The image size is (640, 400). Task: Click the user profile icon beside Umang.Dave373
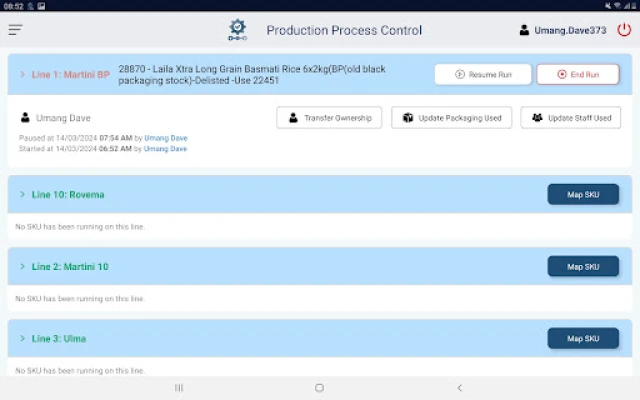click(525, 31)
